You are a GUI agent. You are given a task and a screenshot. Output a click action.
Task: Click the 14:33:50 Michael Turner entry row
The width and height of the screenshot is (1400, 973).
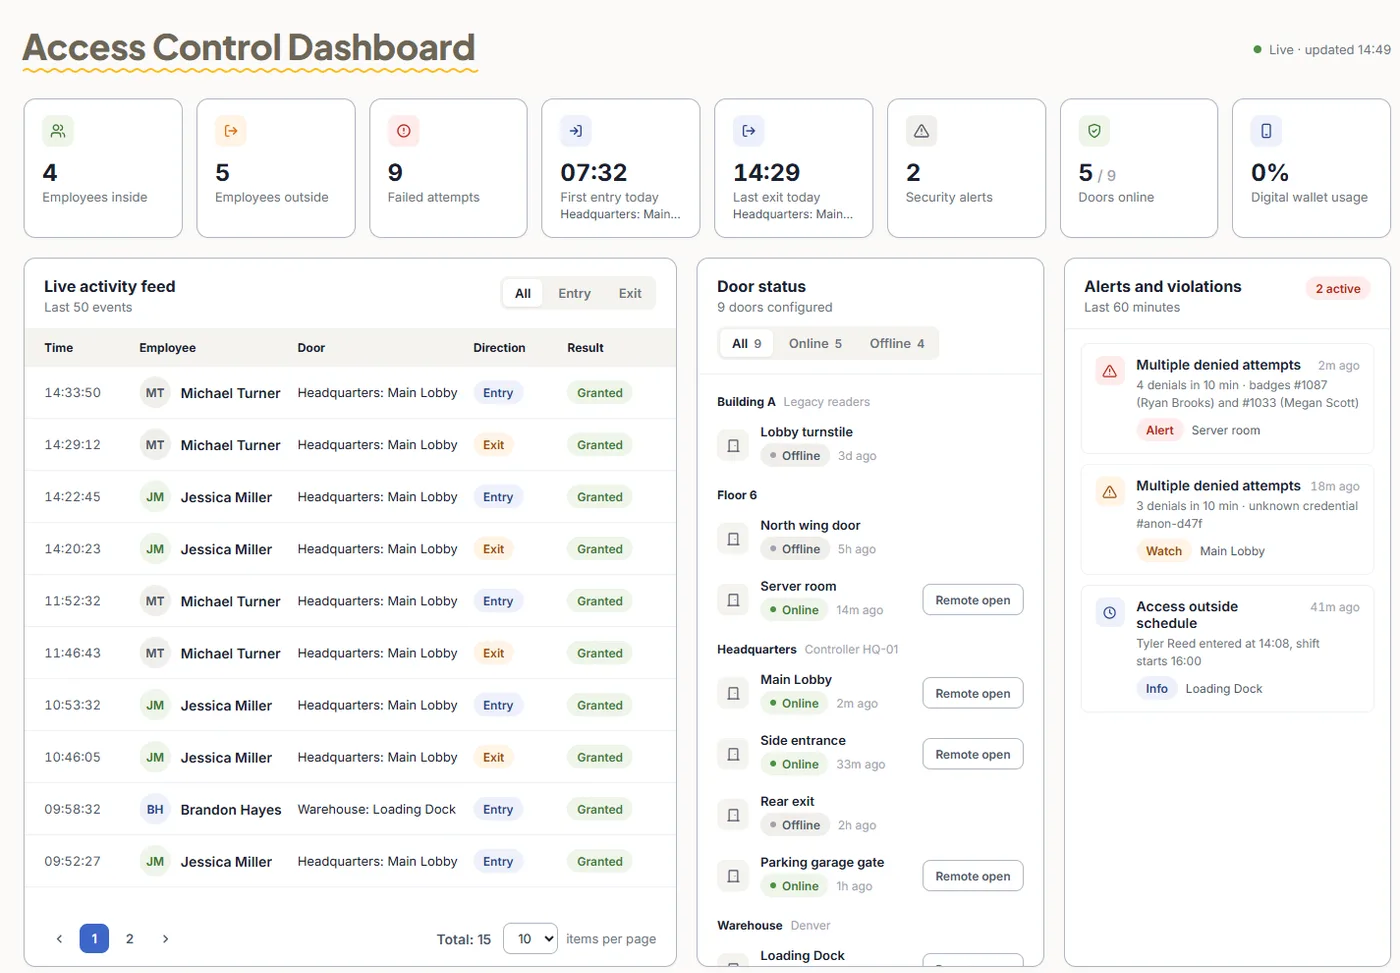(x=350, y=393)
